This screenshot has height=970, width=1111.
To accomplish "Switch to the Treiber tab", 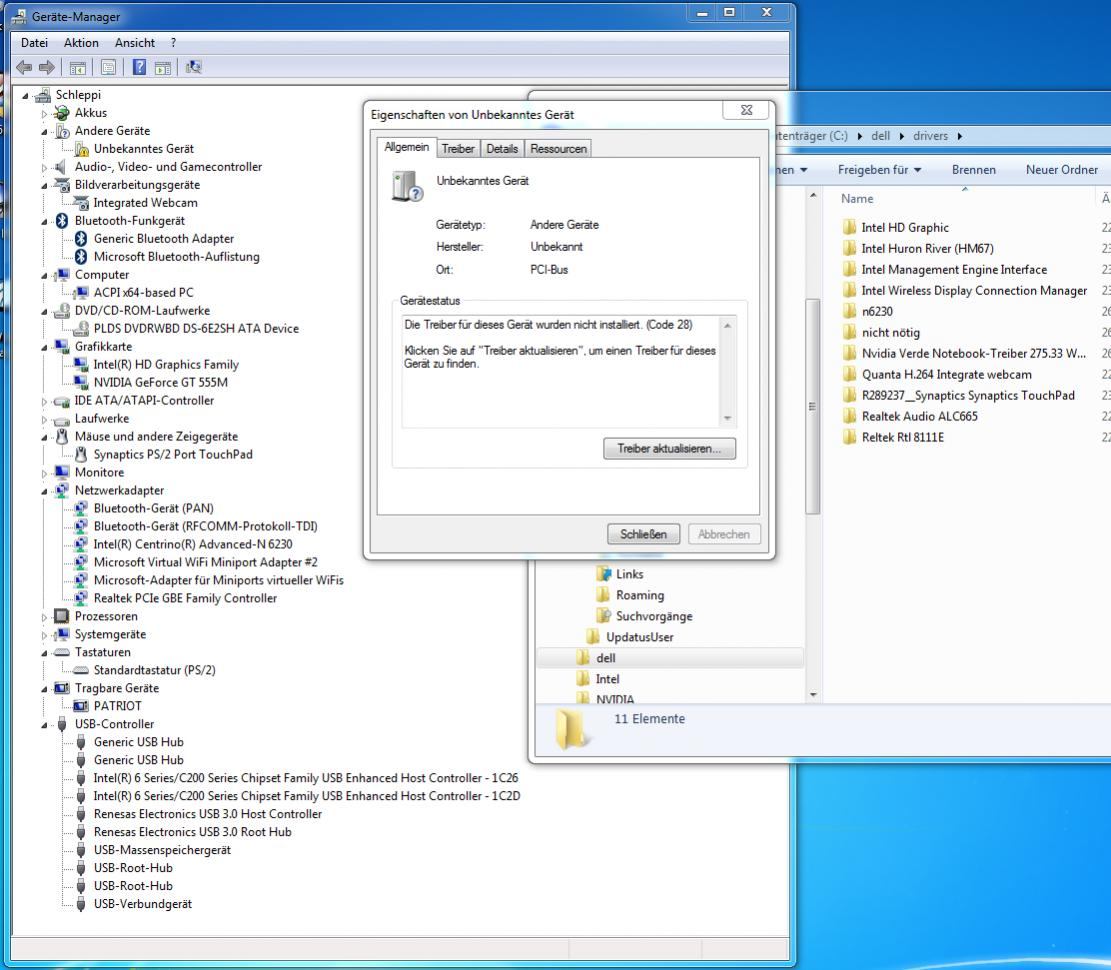I will pyautogui.click(x=458, y=149).
